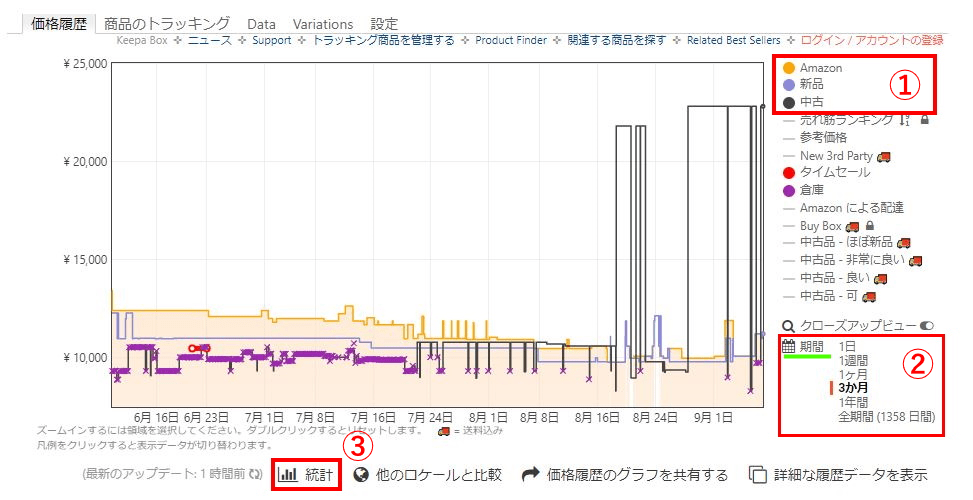Screen dimensions: 973x500
Task: Click the copy icon for detailed history data
Action: coord(759,474)
